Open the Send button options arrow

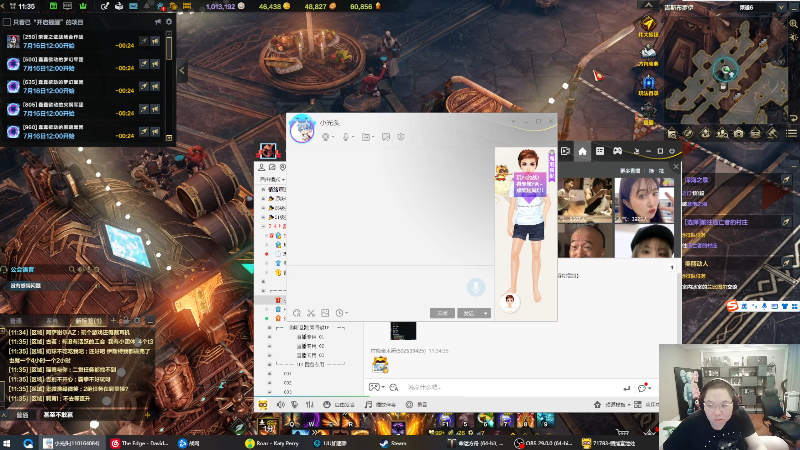[x=486, y=313]
